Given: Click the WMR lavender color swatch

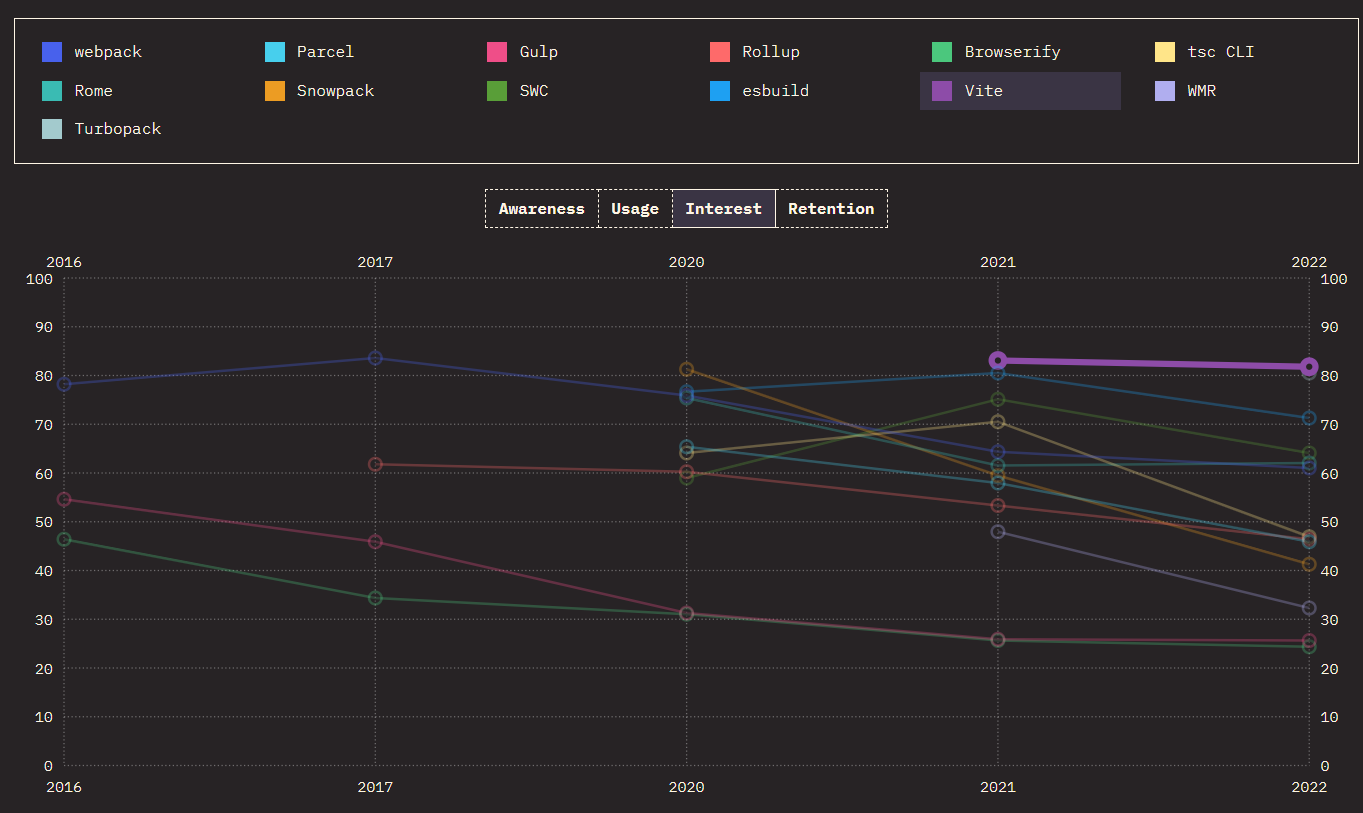Looking at the screenshot, I should pyautogui.click(x=1165, y=91).
